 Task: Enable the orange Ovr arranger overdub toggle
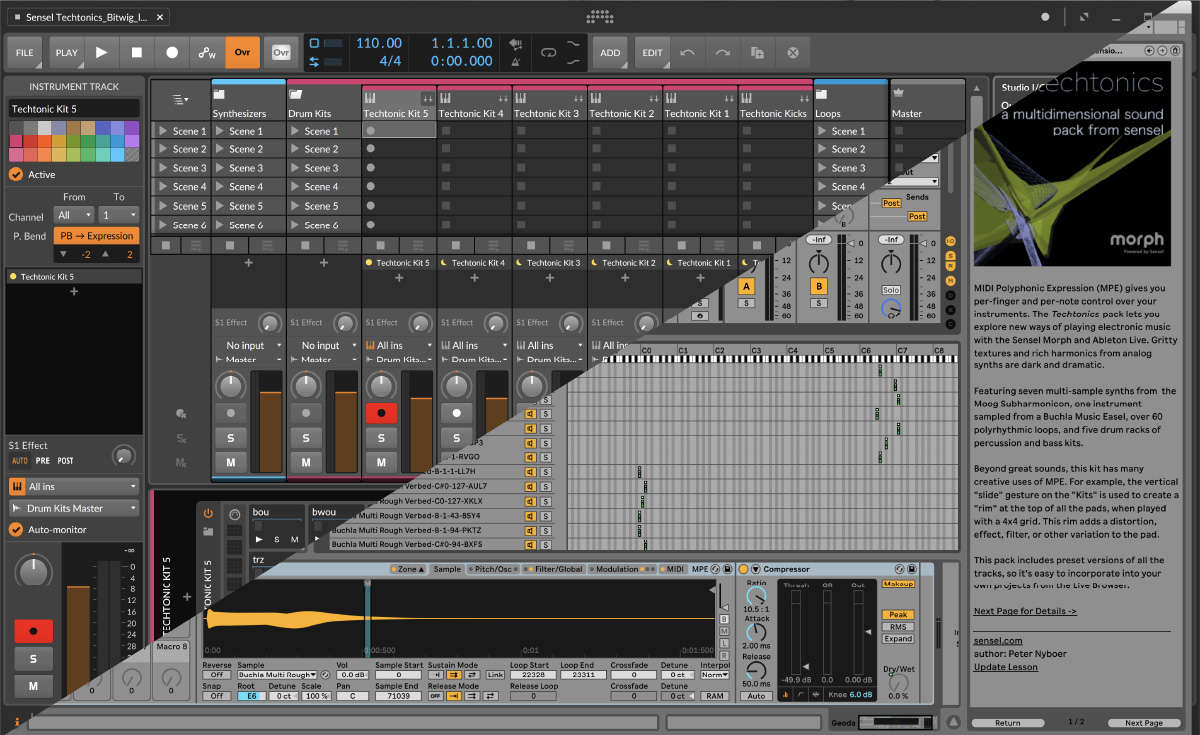(x=242, y=53)
